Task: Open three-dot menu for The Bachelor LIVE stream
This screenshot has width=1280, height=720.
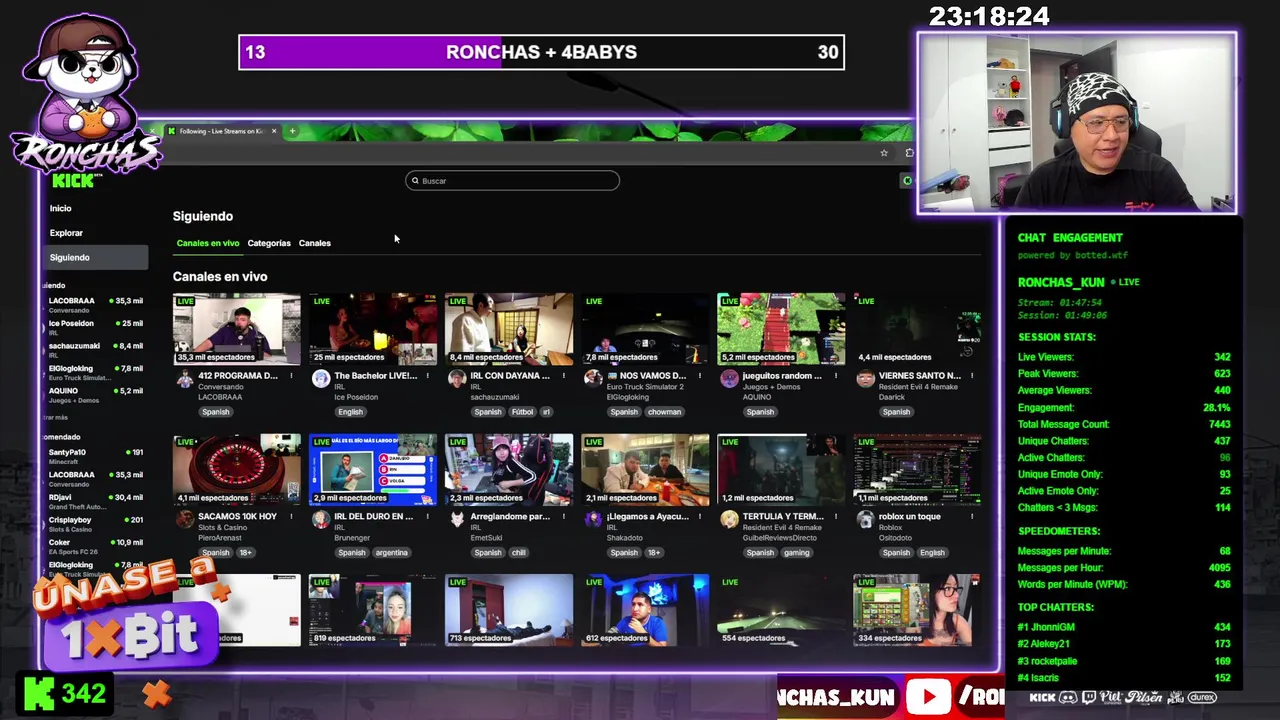Action: 427,376
